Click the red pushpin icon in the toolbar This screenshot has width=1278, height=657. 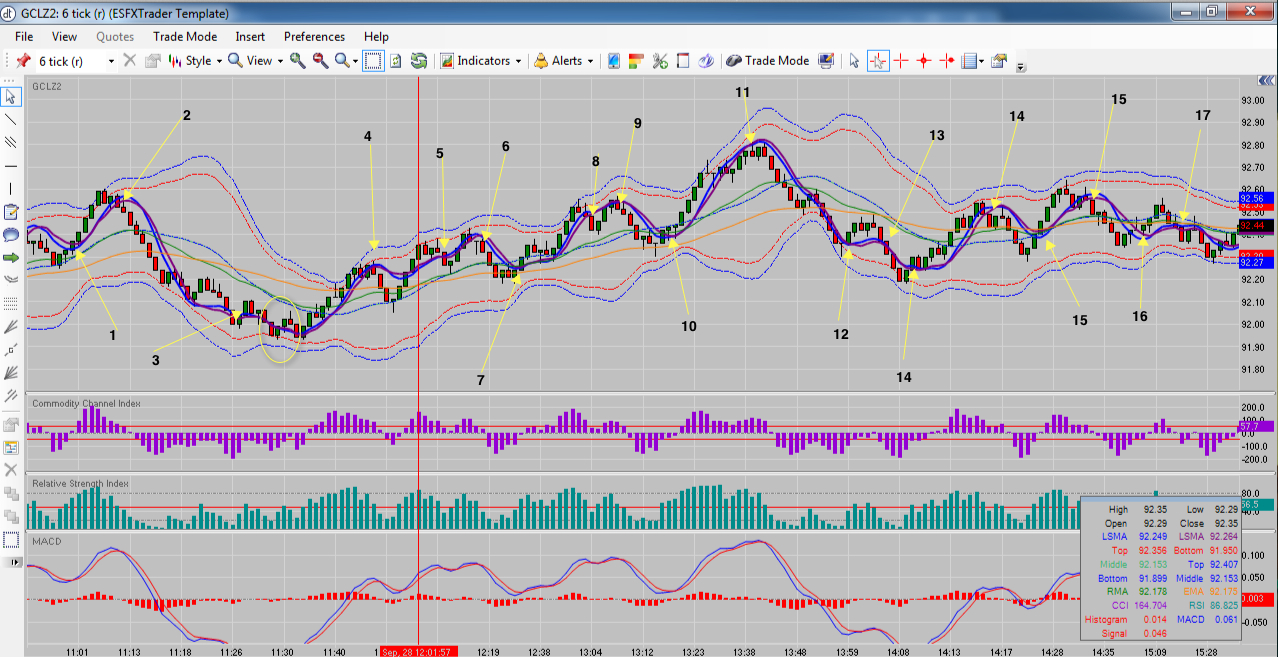click(22, 61)
